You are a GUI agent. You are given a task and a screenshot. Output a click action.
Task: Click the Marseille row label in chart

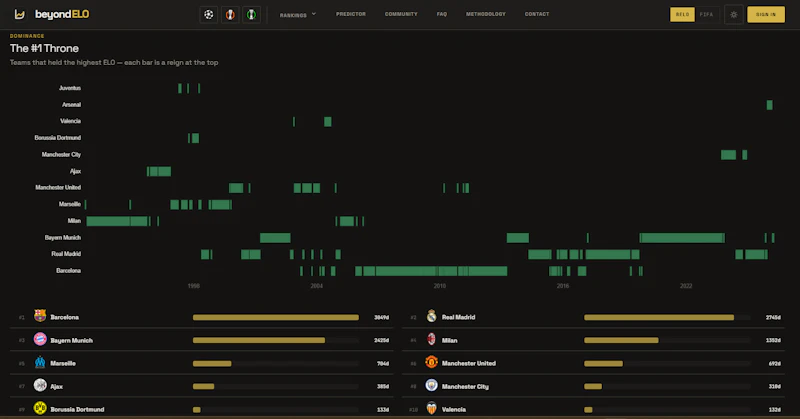click(69, 204)
